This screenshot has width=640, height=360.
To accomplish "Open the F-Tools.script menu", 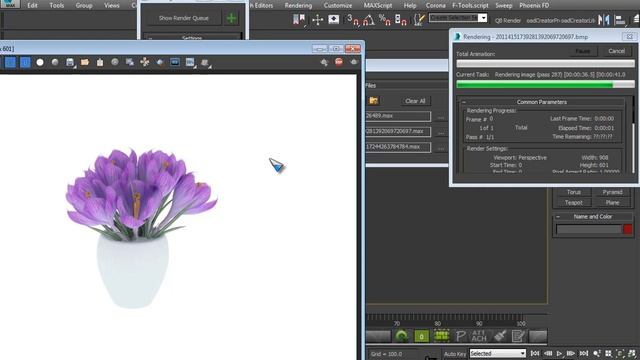I will pyautogui.click(x=470, y=5).
